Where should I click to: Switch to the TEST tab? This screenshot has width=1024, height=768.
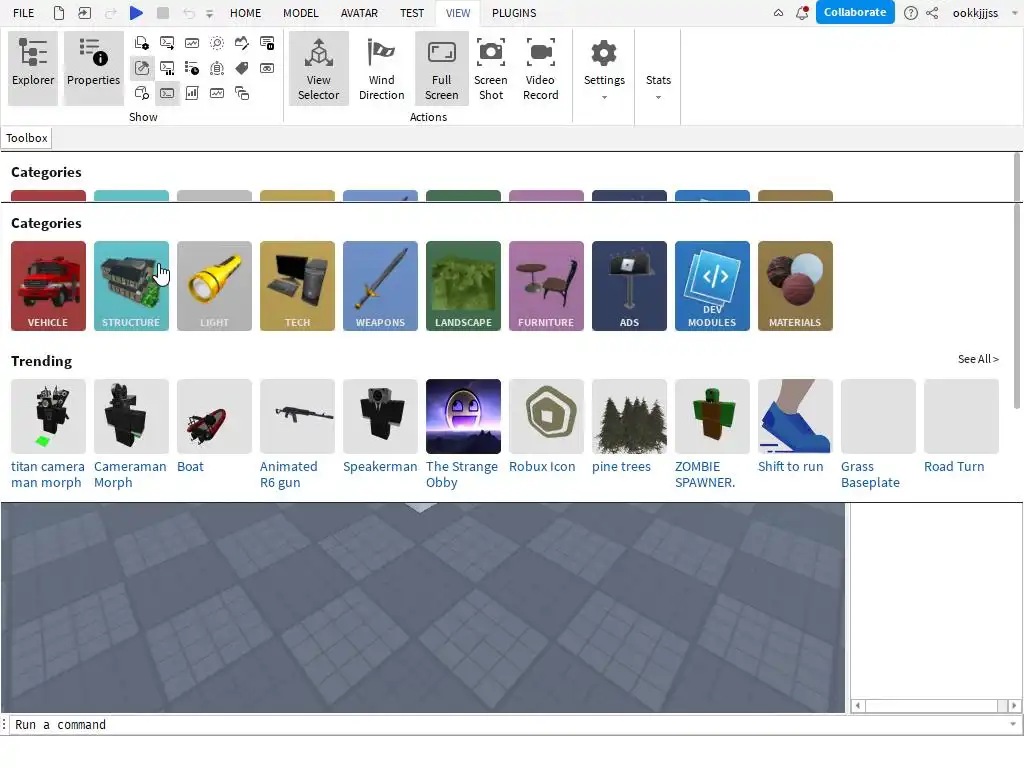pos(412,13)
